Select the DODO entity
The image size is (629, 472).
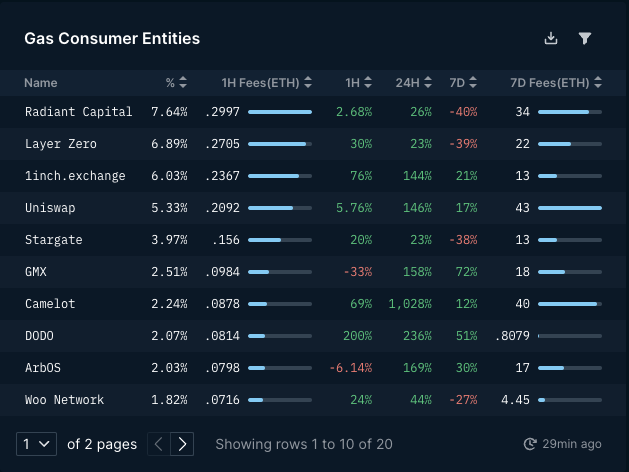39,336
